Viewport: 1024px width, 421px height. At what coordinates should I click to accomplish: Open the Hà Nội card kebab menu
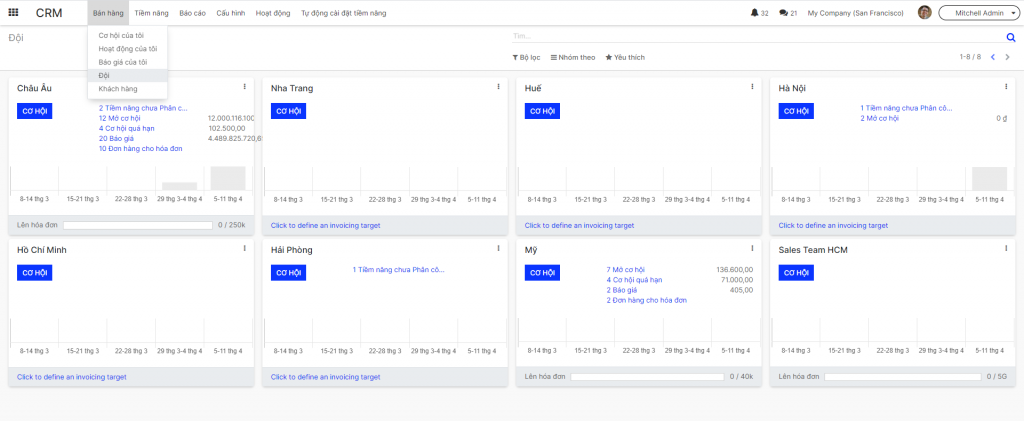click(x=1006, y=86)
